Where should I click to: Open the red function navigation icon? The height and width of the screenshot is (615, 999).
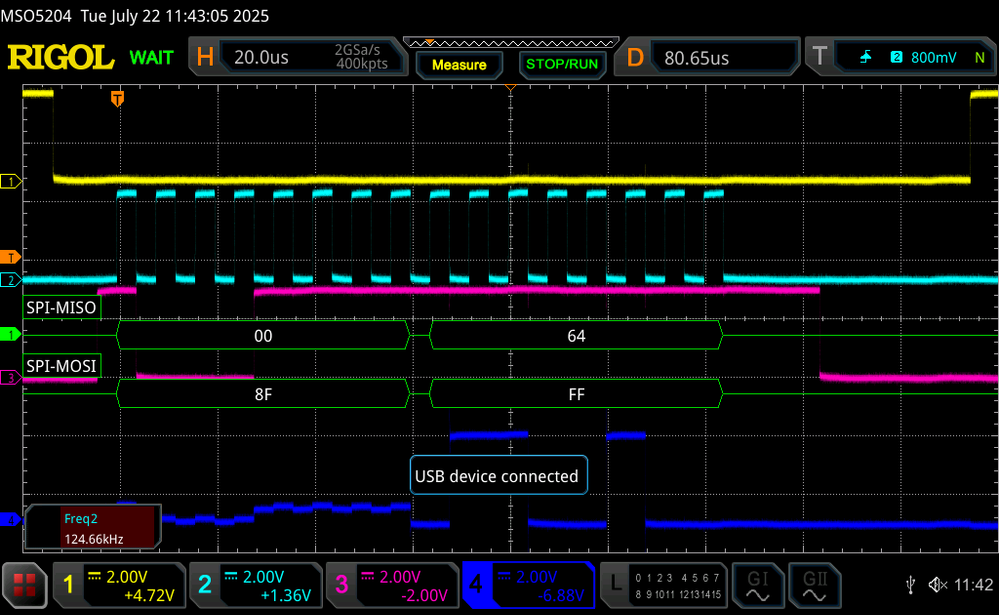click(24, 584)
